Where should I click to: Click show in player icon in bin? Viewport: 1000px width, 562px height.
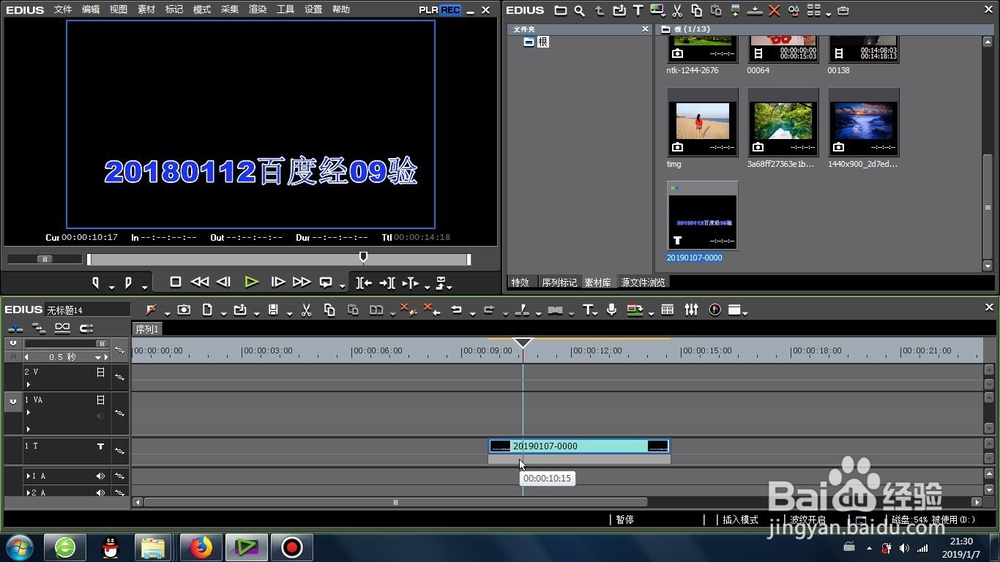click(x=735, y=10)
